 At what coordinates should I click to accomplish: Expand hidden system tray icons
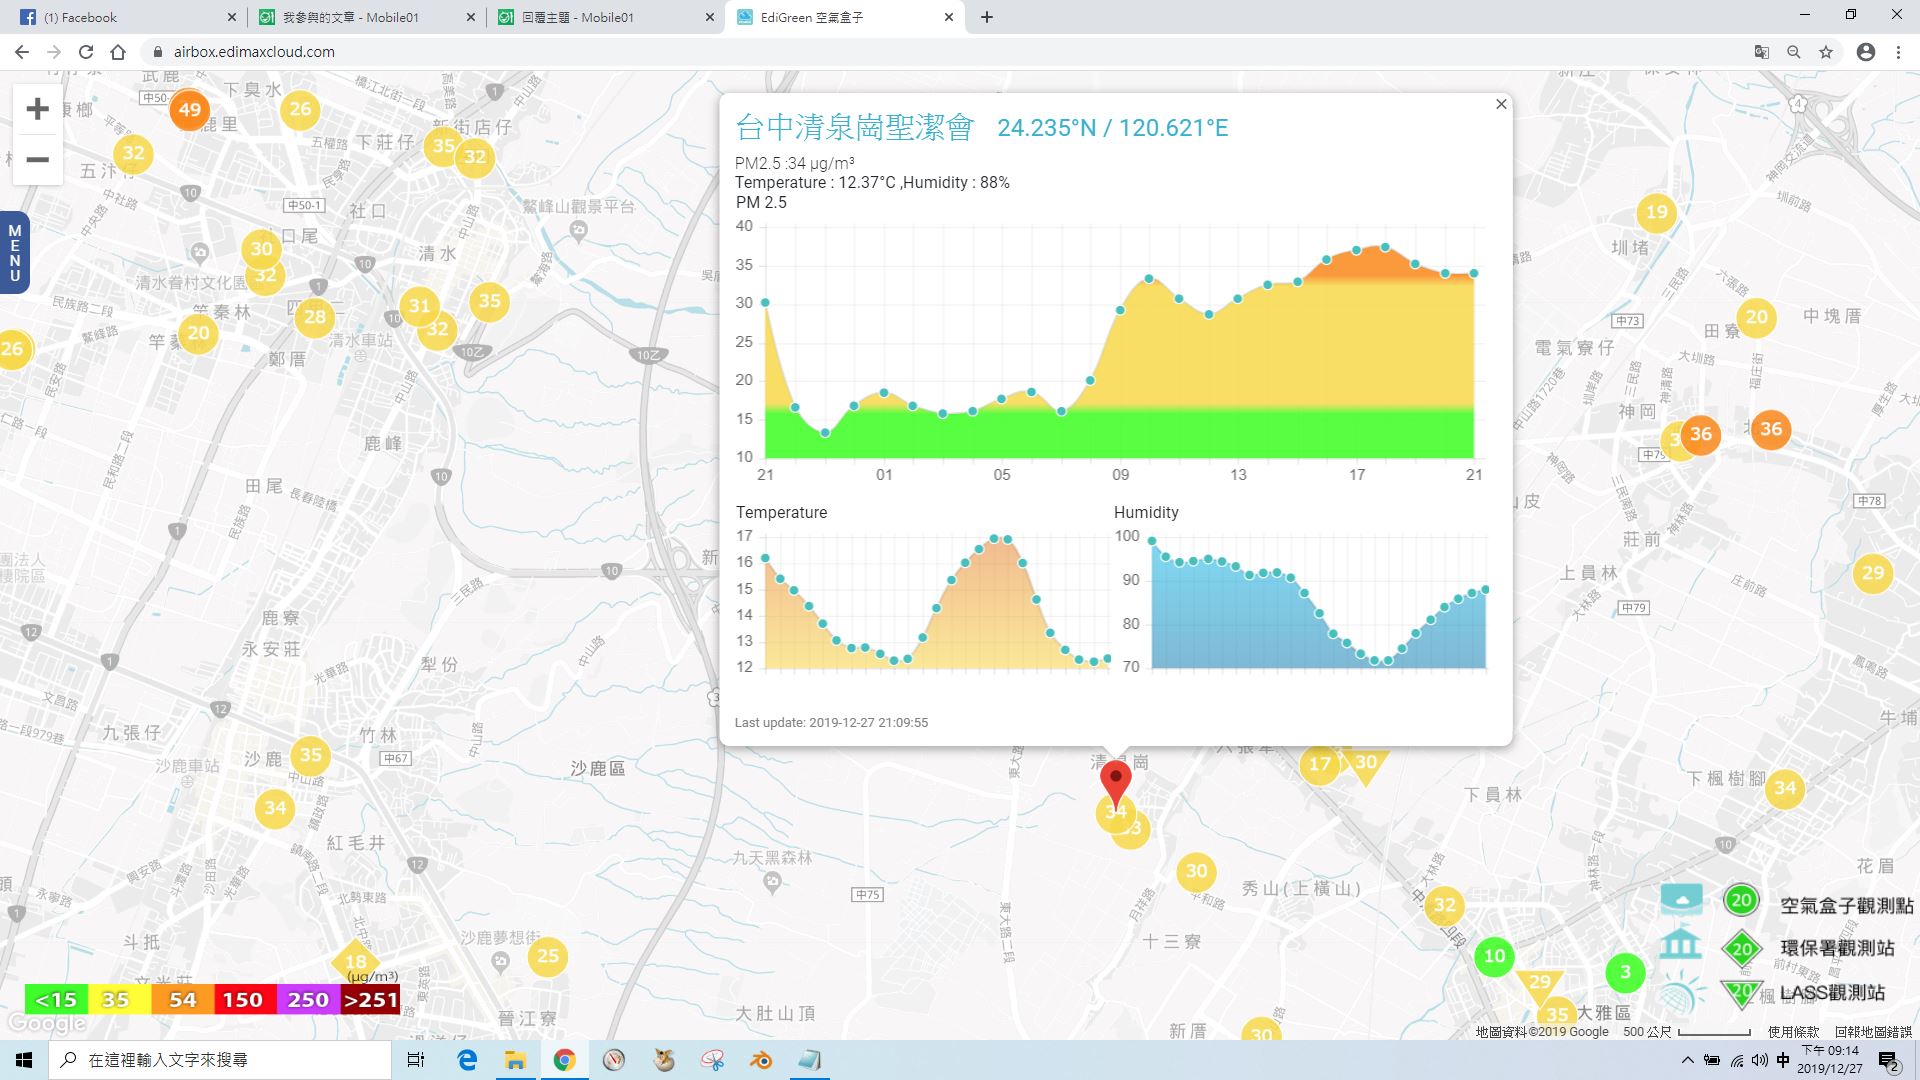[1688, 1060]
